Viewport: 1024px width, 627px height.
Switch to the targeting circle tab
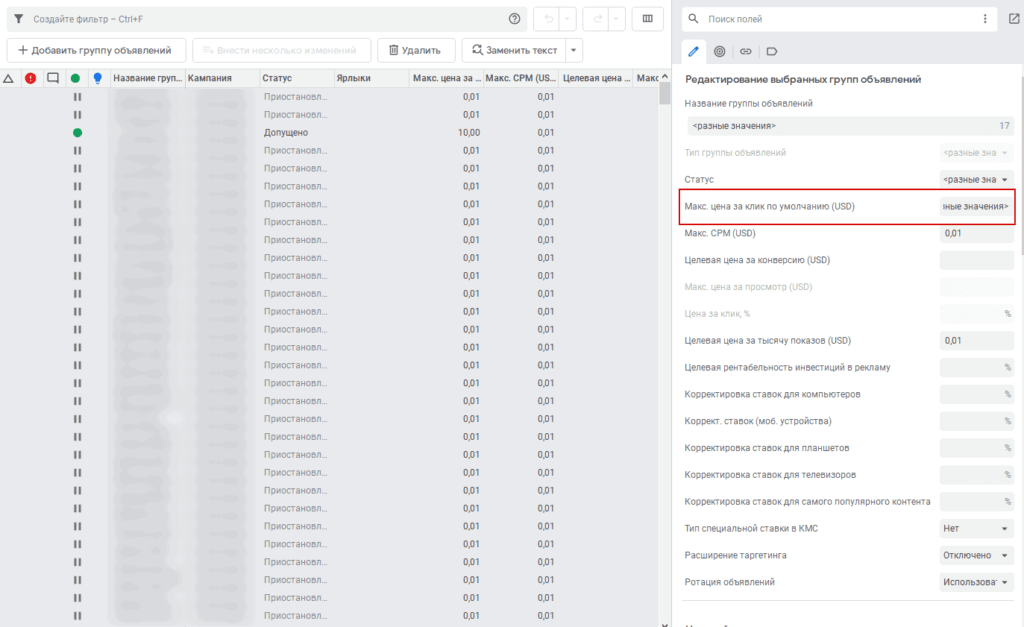(x=719, y=51)
